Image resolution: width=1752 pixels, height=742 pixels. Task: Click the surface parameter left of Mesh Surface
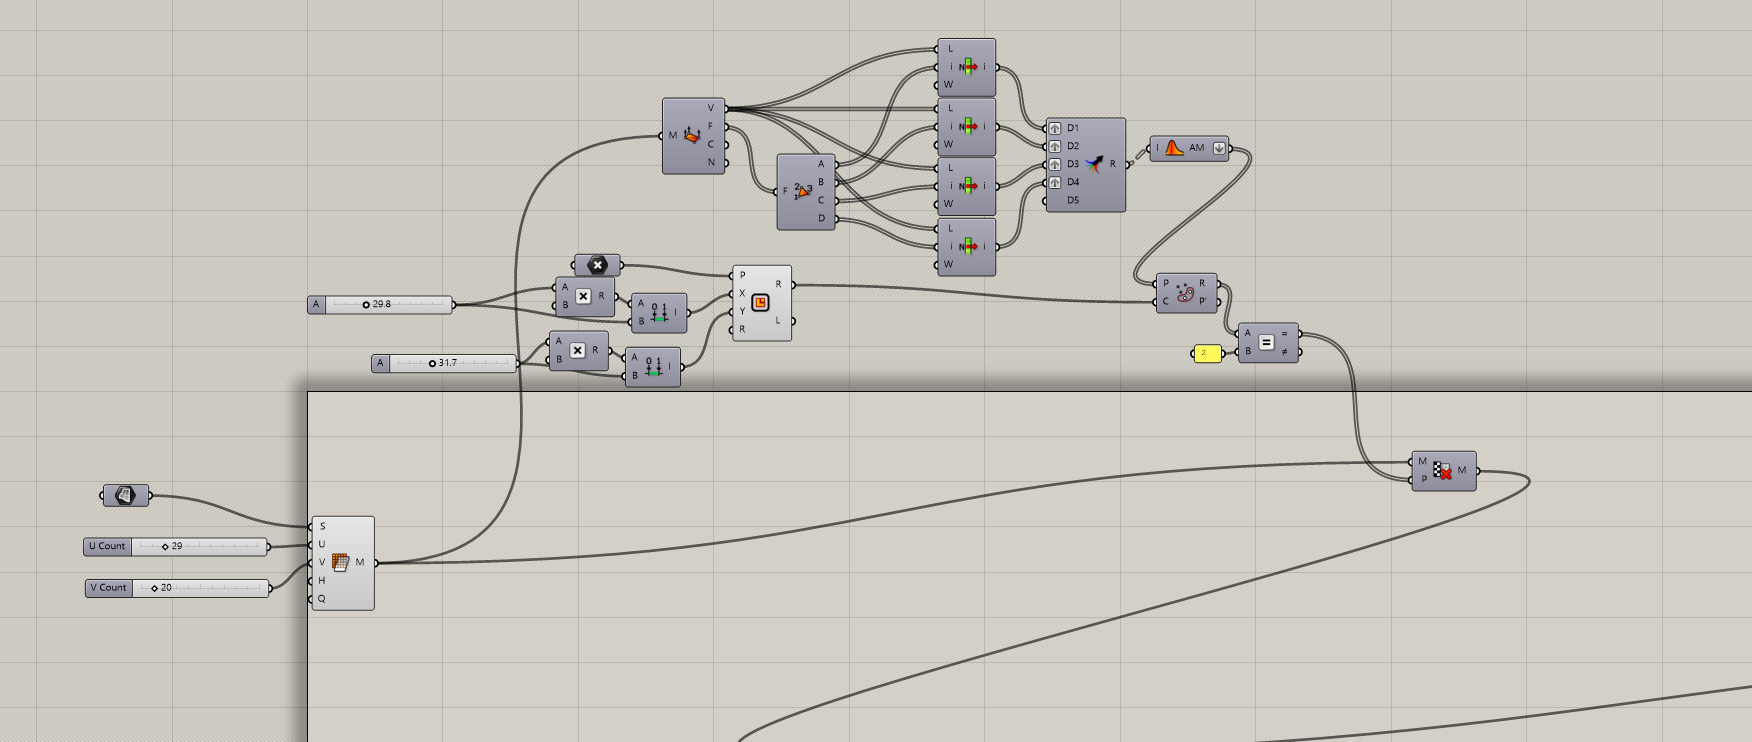pos(125,495)
